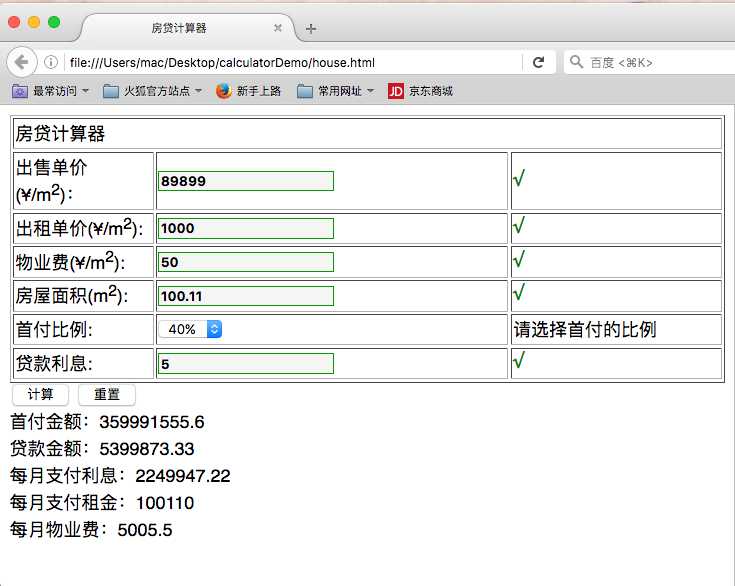Click the browser back arrow button
This screenshot has width=735, height=586.
pos(22,62)
